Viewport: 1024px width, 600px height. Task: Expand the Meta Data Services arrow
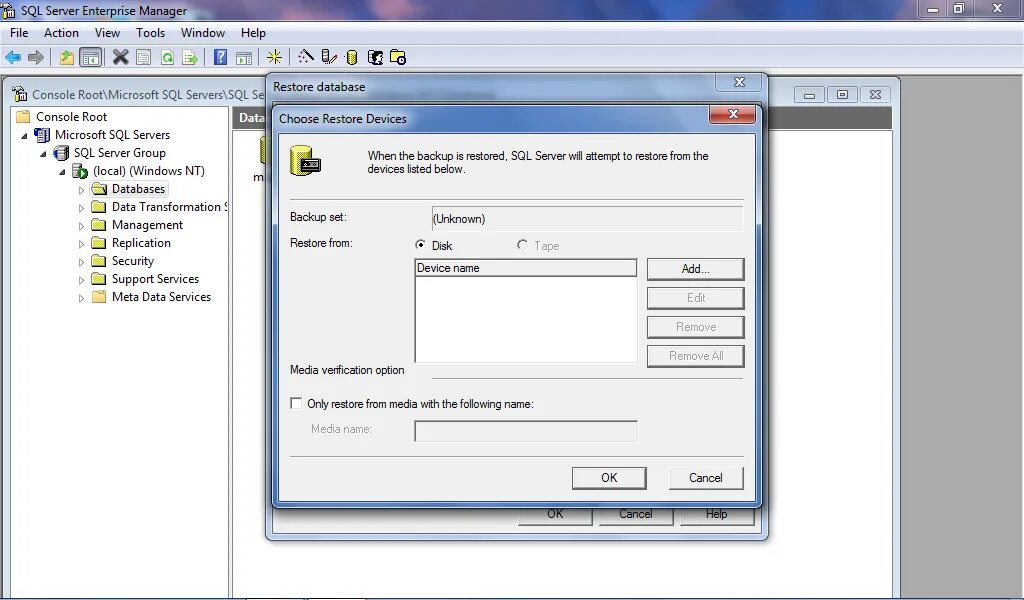point(81,298)
